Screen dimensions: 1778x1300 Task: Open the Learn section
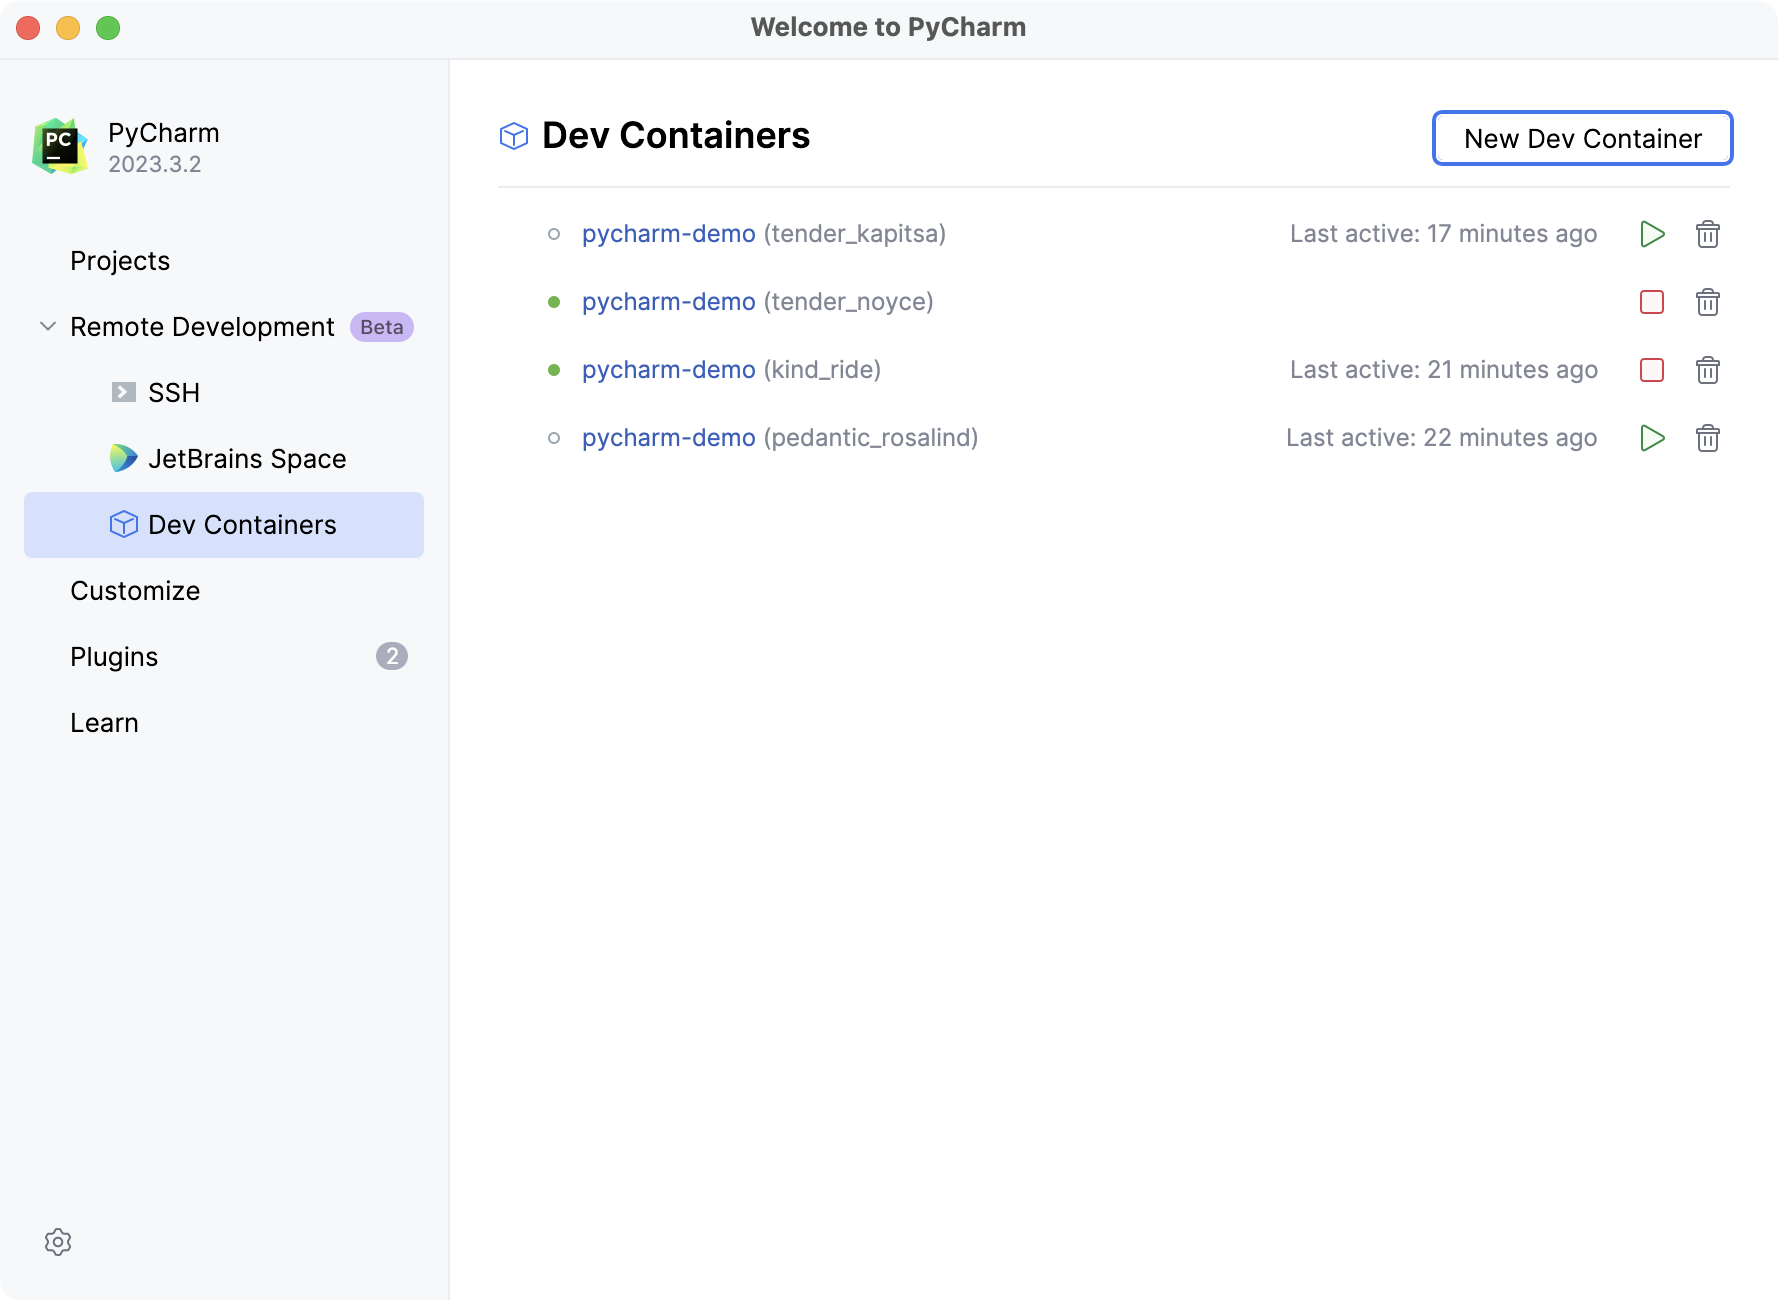click(x=104, y=722)
